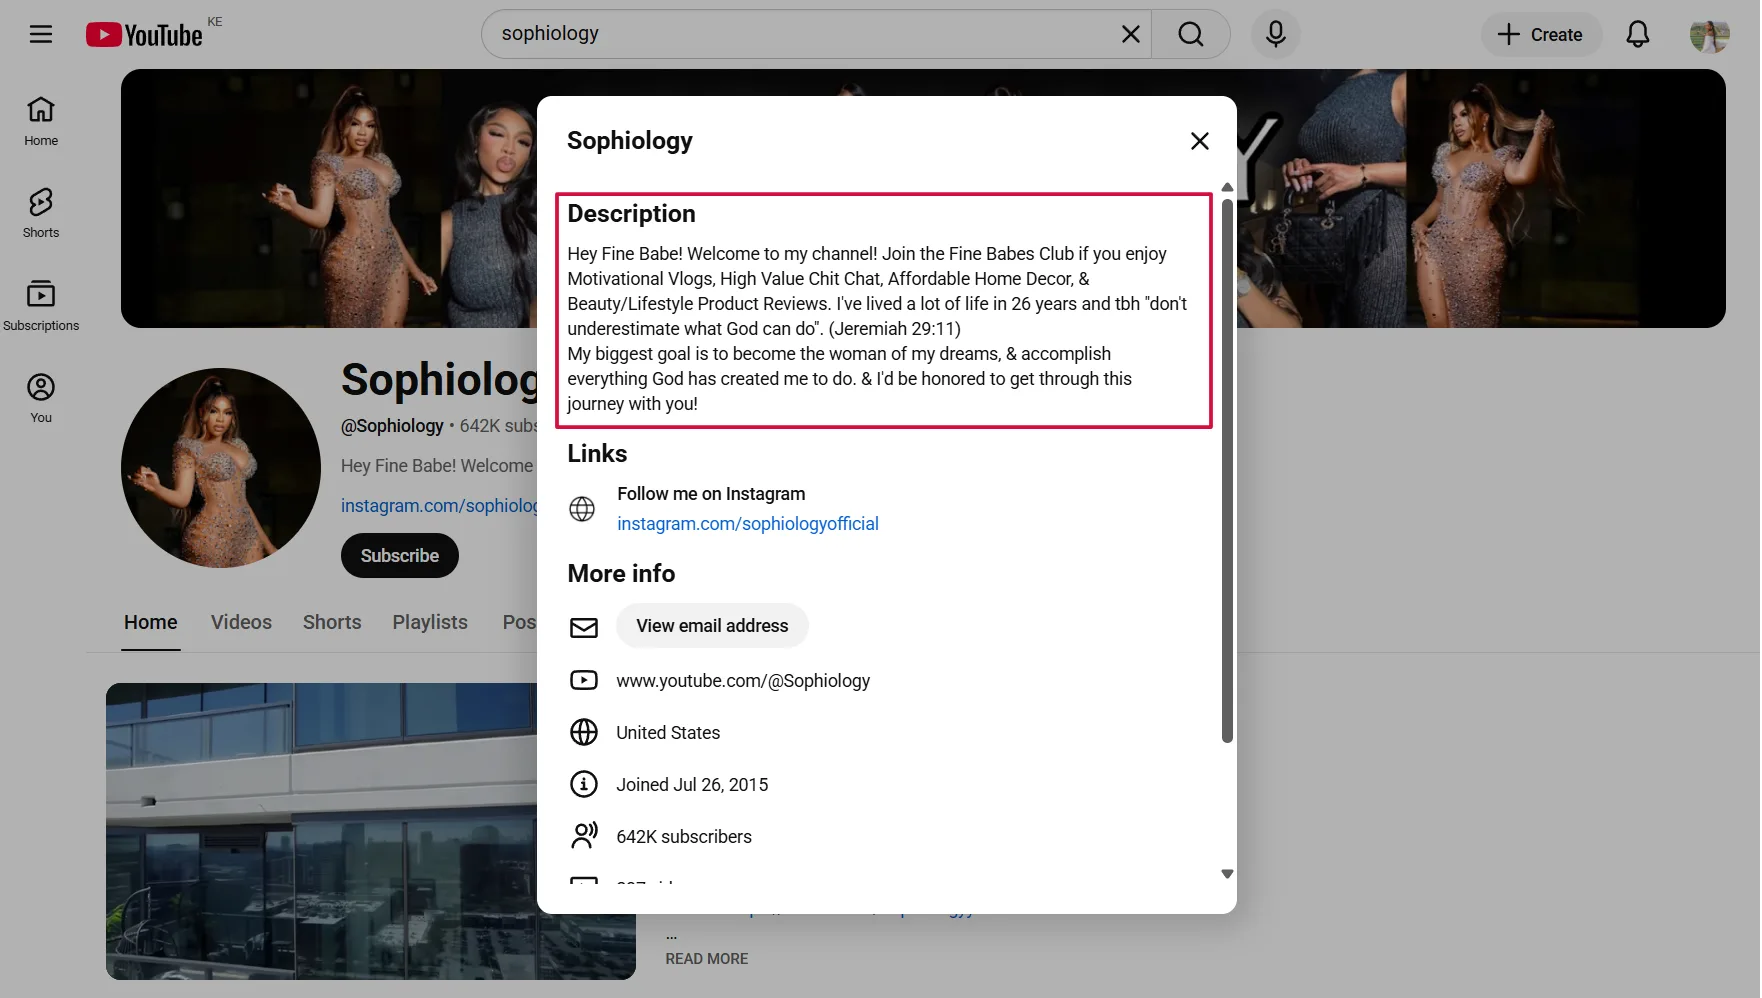Click the dialog scrollbar up arrow
The width and height of the screenshot is (1762, 998).
1227,188
